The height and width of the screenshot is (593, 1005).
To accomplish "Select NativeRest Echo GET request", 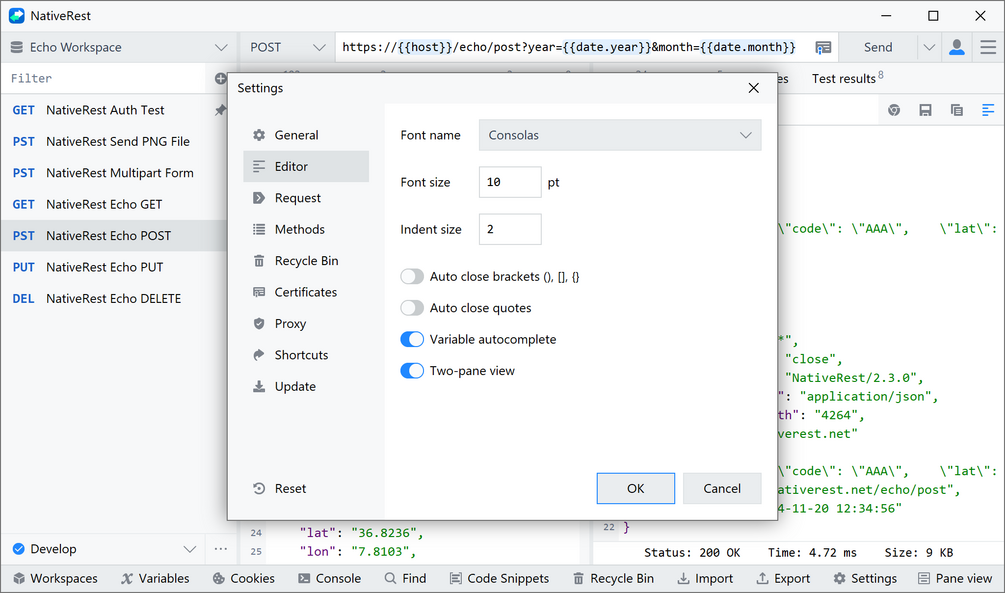I will (x=114, y=205).
